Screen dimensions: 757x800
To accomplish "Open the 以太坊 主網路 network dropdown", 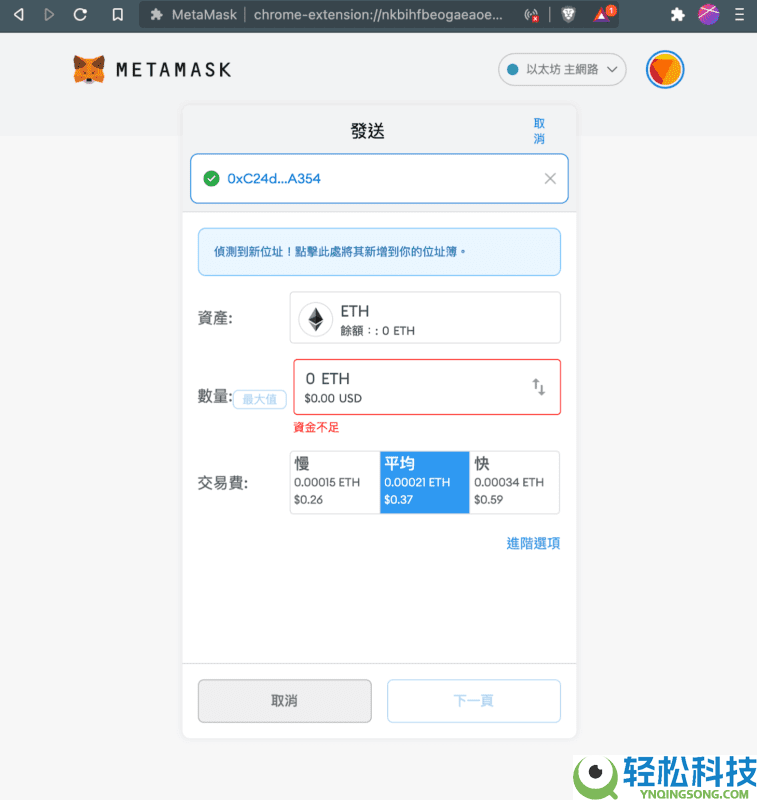I will (562, 69).
